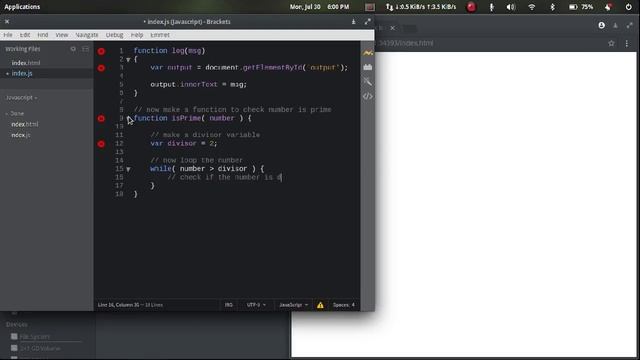
Task: Open the date and time calendar
Action: pos(319,7)
